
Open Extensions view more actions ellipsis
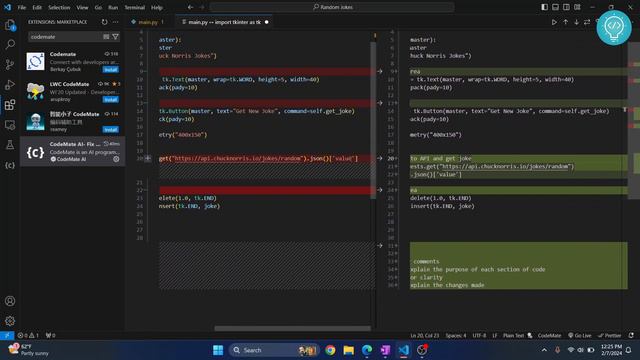tap(116, 22)
